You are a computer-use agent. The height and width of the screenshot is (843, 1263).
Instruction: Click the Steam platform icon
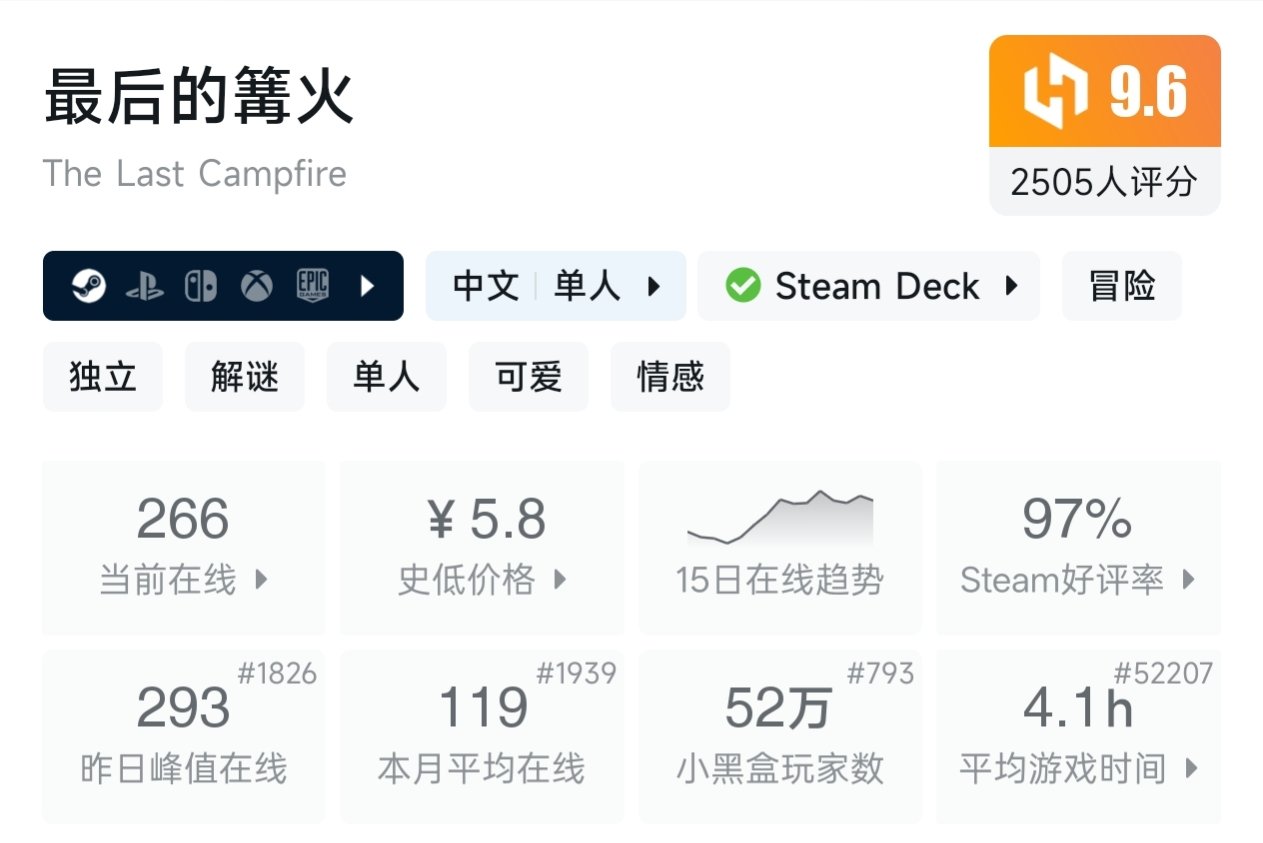coord(88,287)
